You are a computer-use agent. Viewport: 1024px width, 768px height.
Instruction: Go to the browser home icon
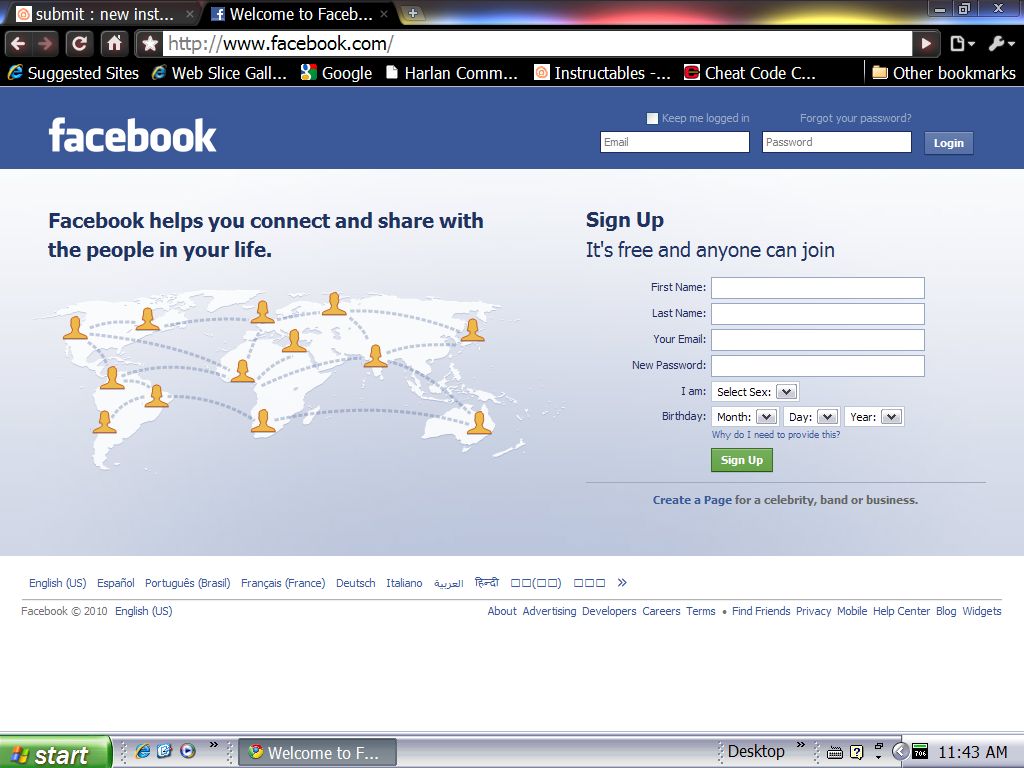point(114,44)
